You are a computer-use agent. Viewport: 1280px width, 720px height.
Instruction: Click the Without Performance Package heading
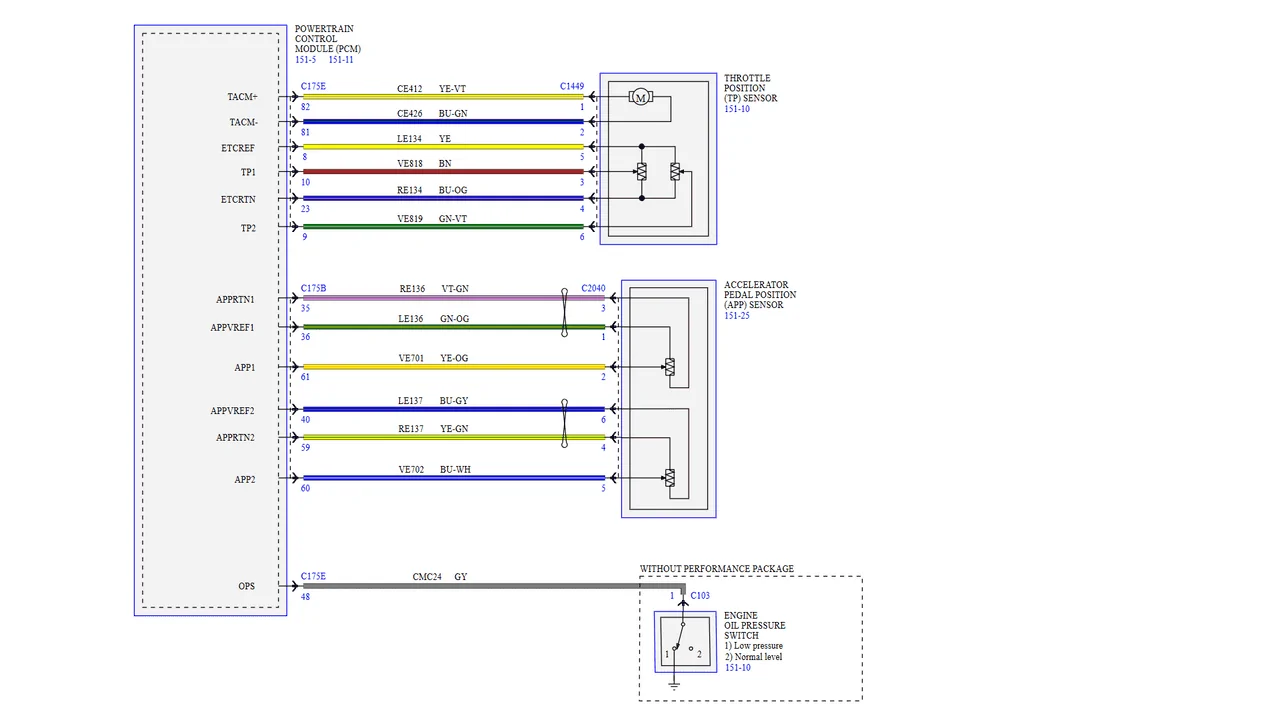717,569
